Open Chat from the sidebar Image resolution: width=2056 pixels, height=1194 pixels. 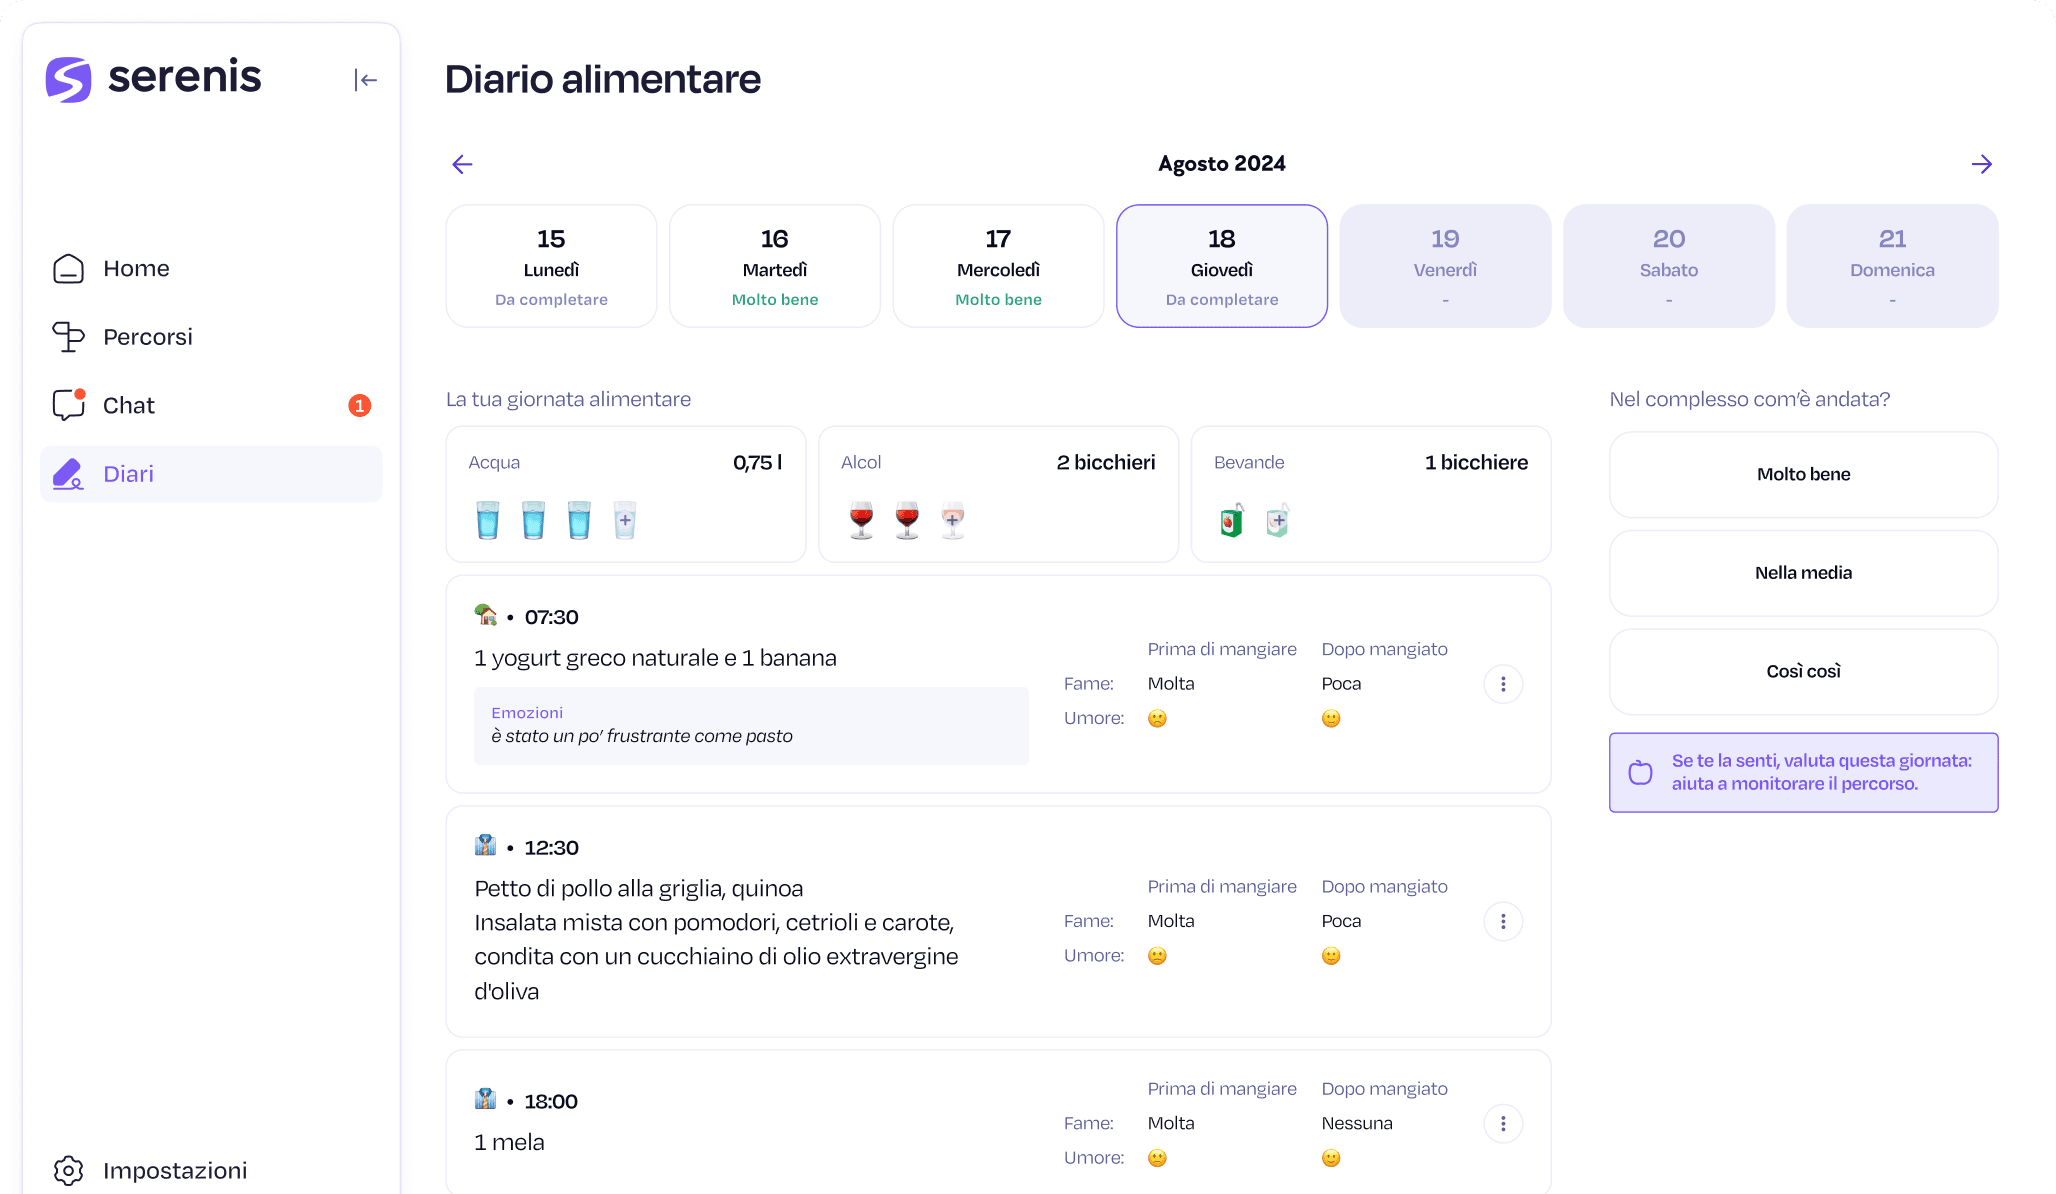tap(211, 405)
